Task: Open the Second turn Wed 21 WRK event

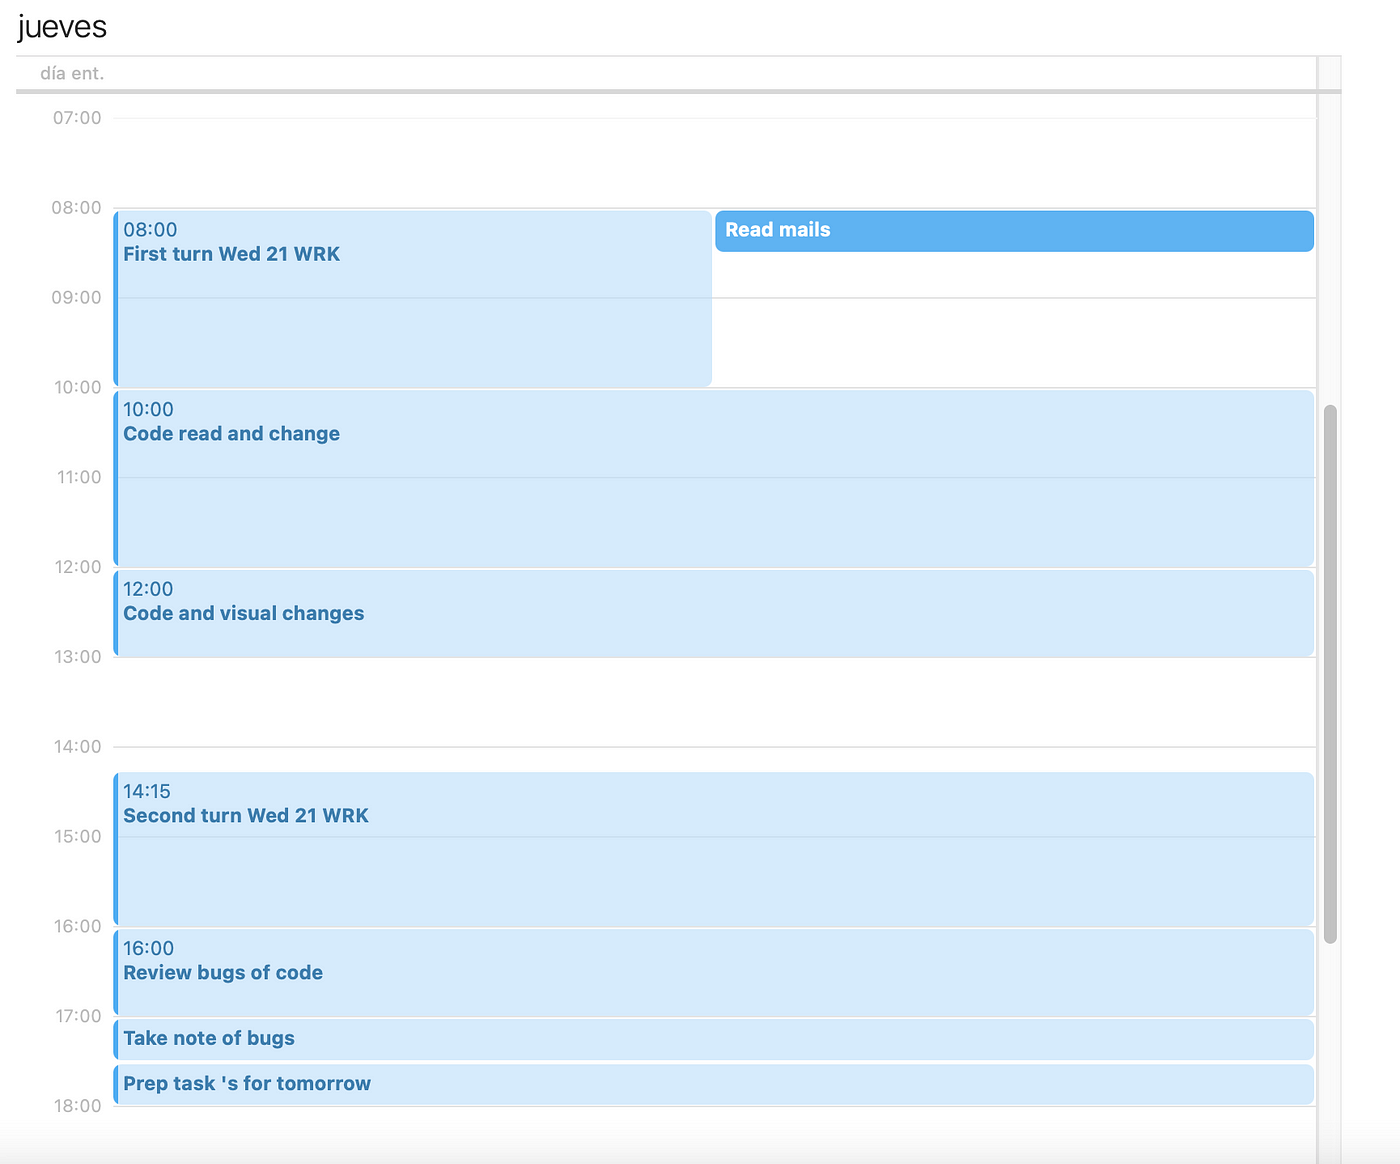Action: pos(714,849)
